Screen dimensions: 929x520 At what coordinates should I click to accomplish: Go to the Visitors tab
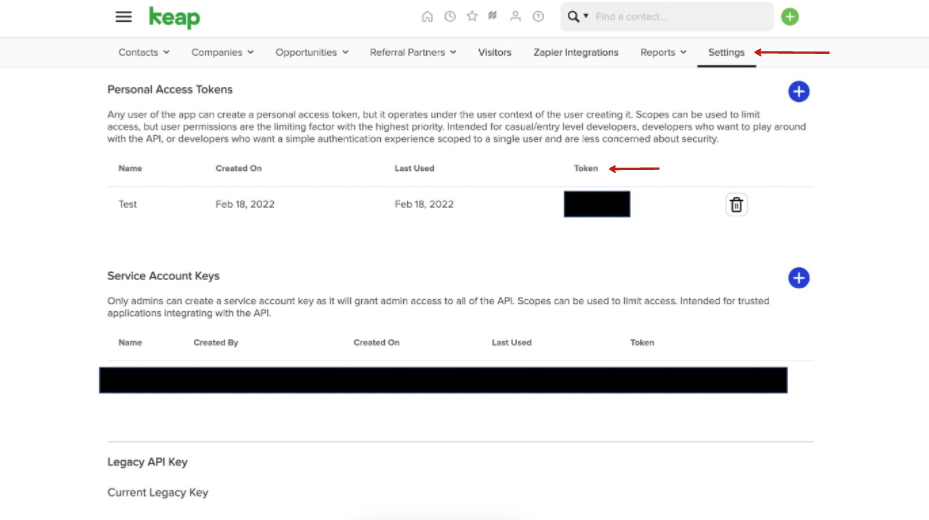494,52
